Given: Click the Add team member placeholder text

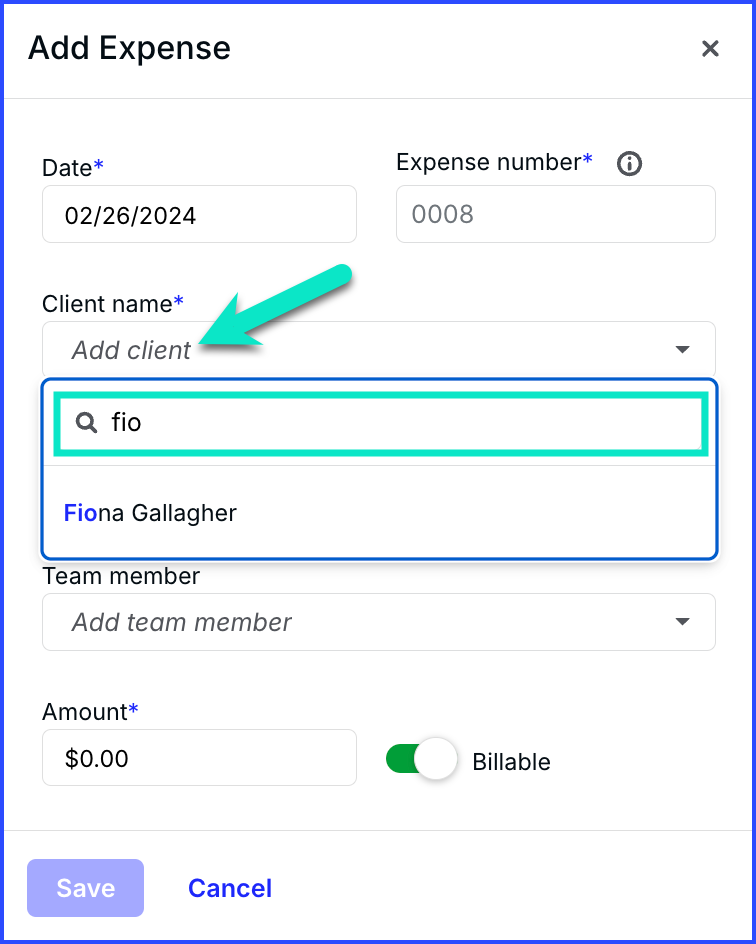Looking at the screenshot, I should click(x=181, y=622).
